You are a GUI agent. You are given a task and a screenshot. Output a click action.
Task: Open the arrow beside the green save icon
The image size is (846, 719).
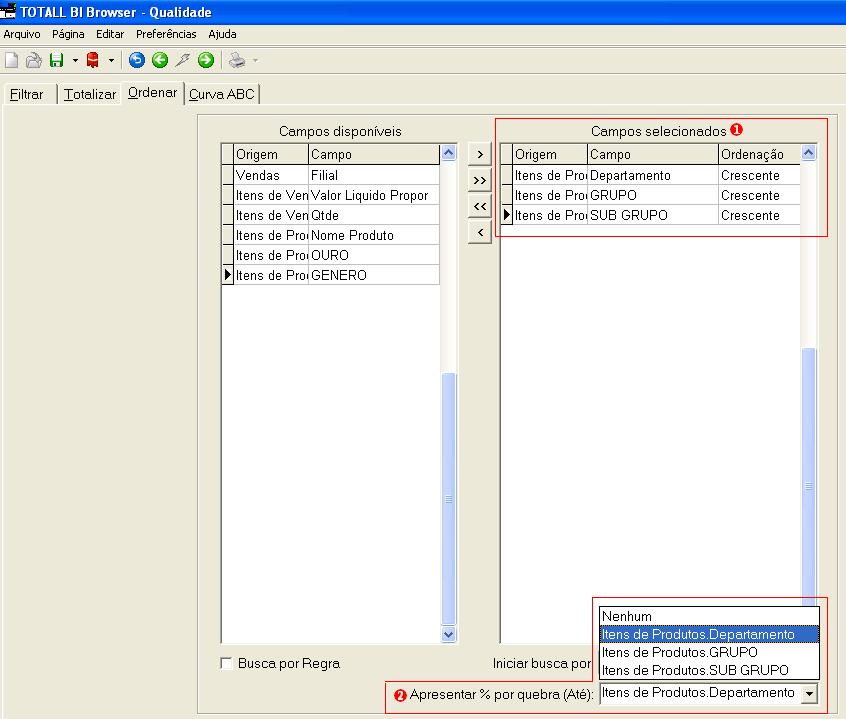[x=75, y=60]
